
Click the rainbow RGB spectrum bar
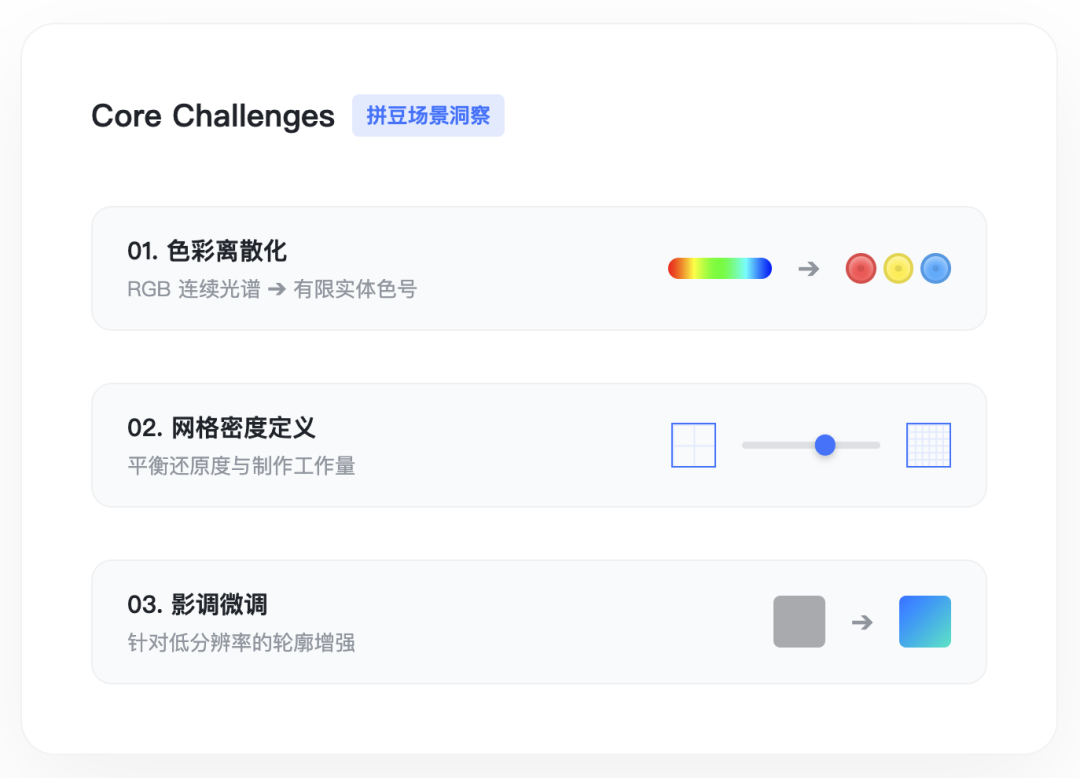[x=719, y=268]
